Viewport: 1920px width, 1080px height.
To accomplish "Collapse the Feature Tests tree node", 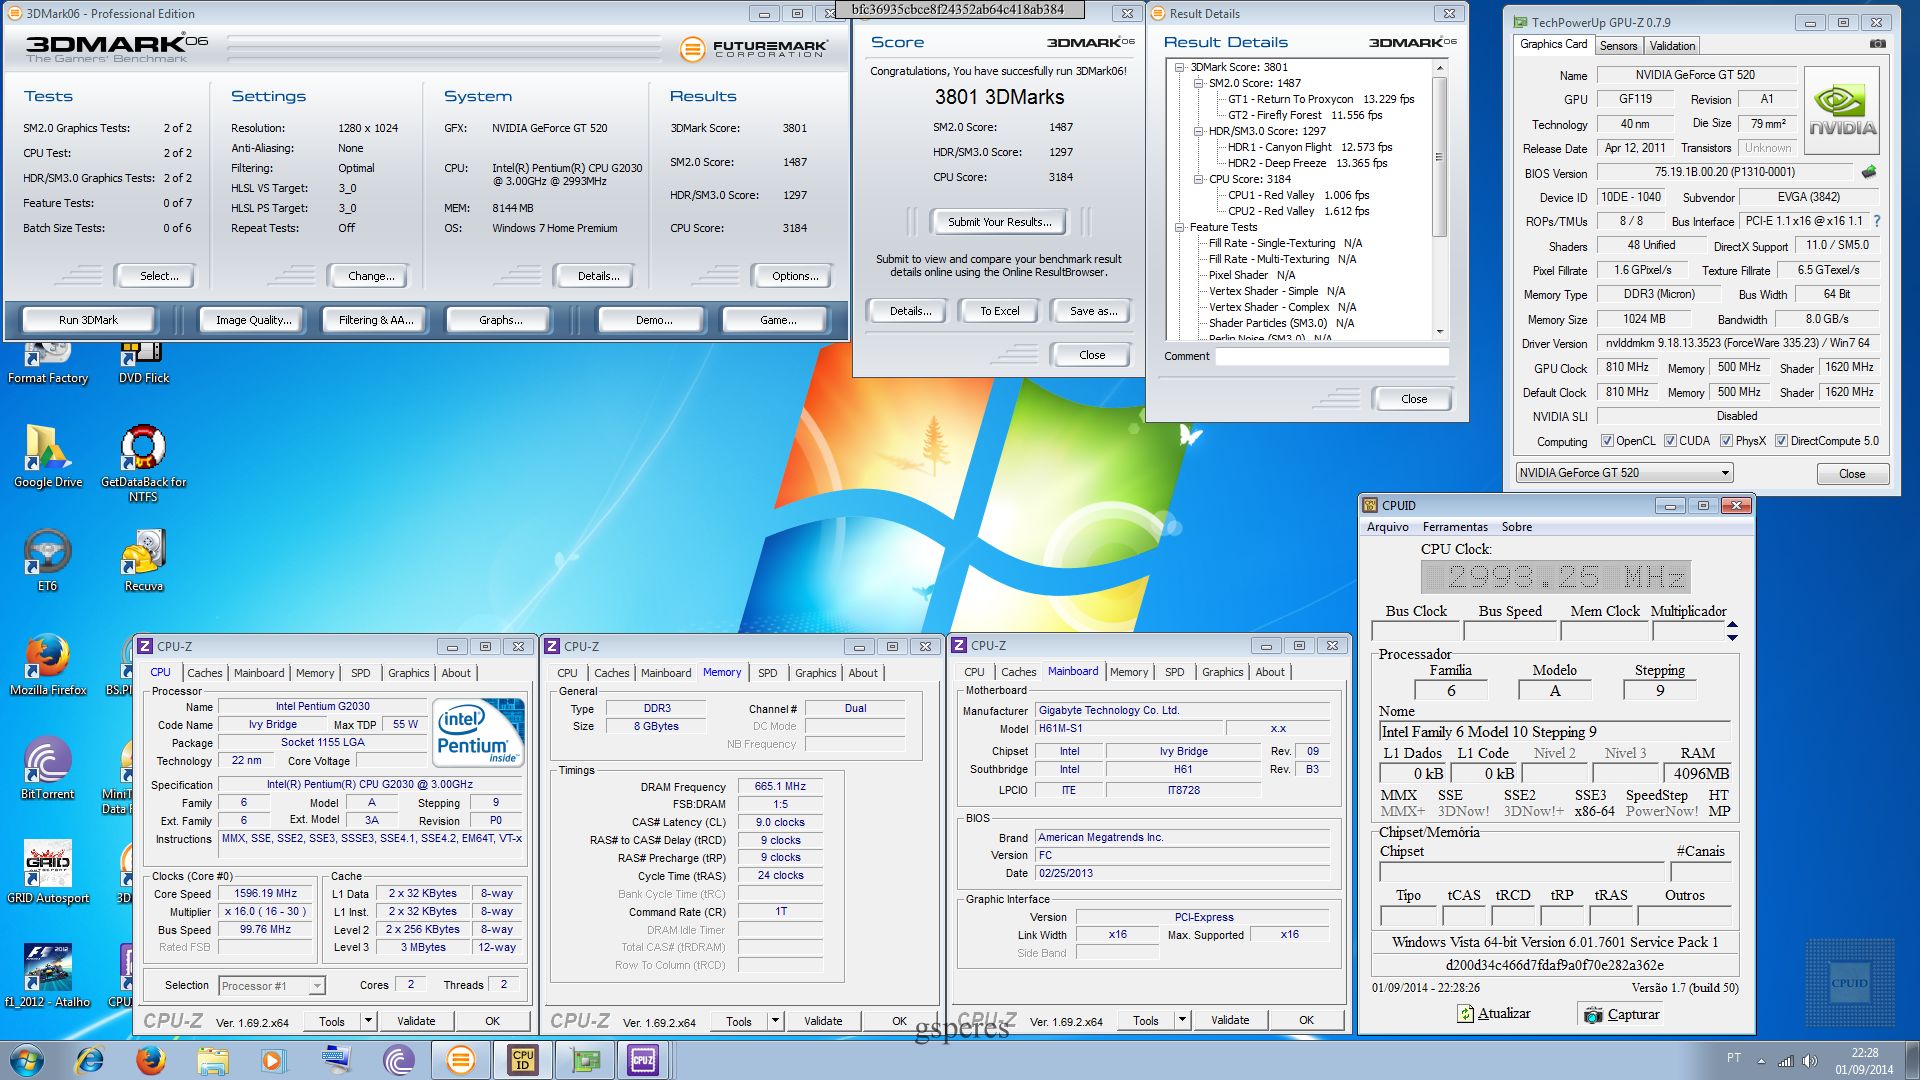I will pos(1180,227).
